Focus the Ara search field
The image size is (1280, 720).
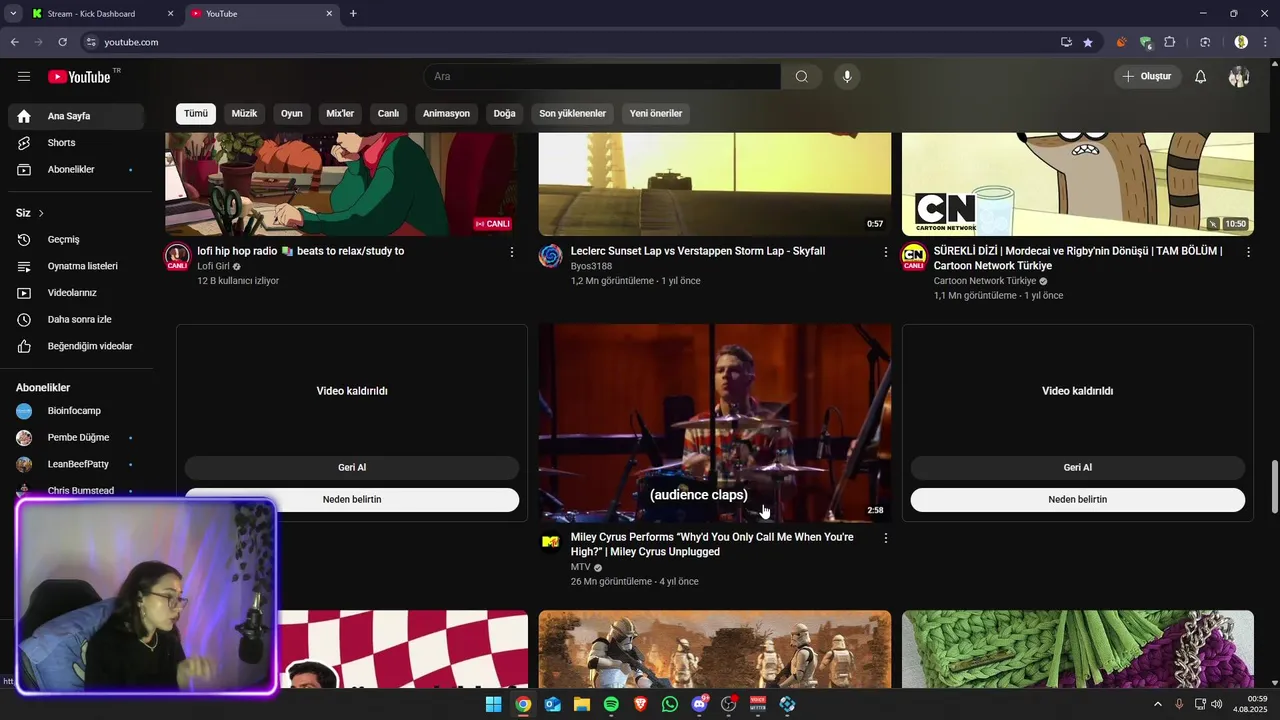(602, 77)
